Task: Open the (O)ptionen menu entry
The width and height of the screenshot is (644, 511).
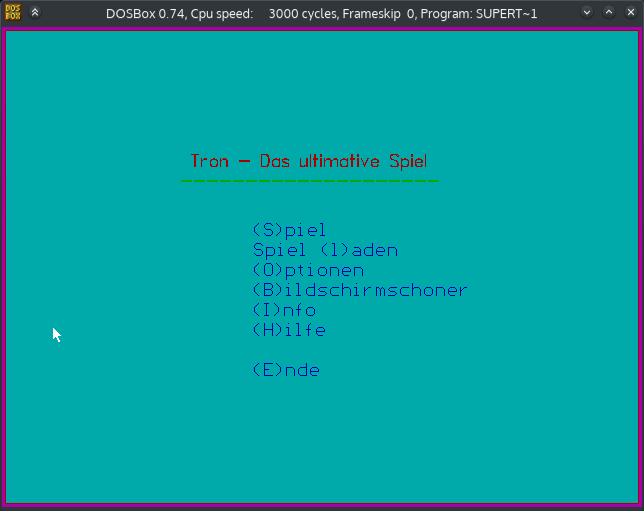Action: (x=308, y=270)
